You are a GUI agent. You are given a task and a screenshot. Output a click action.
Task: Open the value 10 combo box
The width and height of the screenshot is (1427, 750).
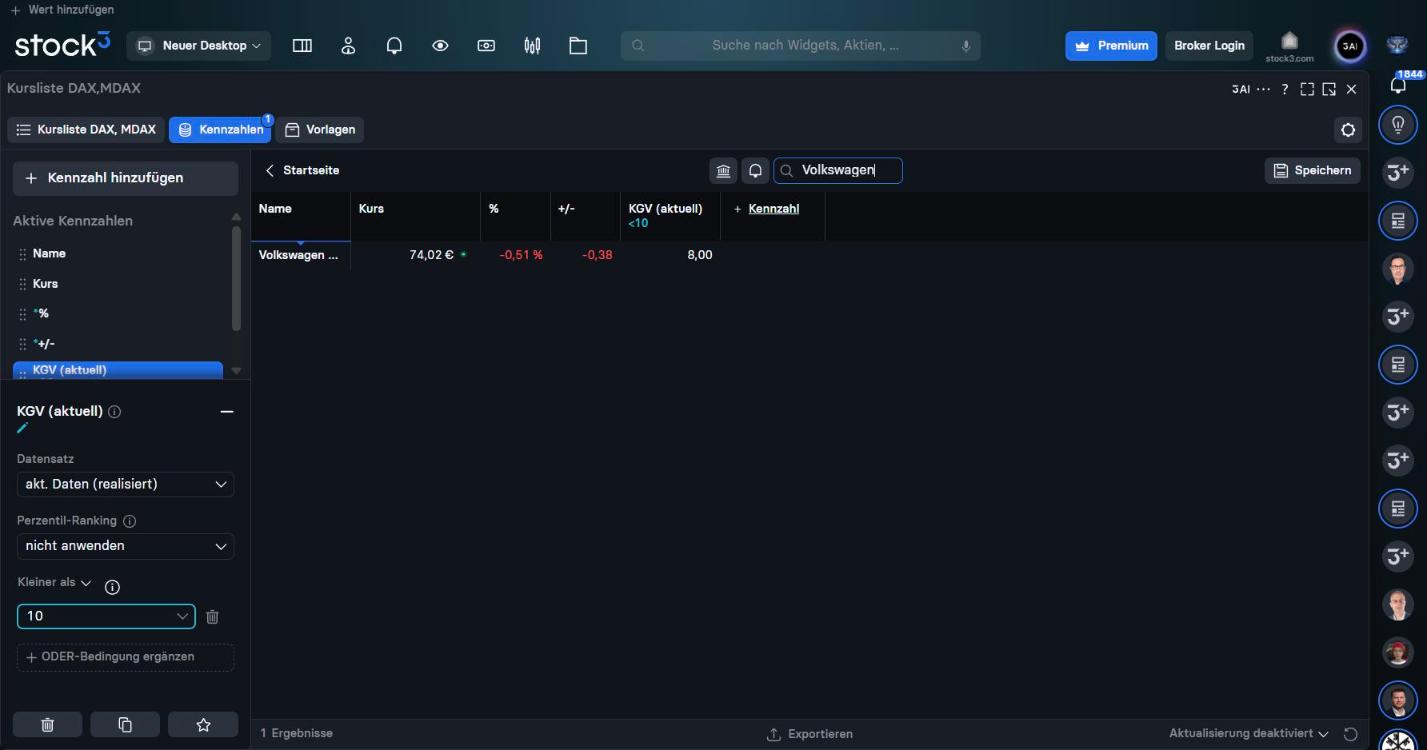106,616
